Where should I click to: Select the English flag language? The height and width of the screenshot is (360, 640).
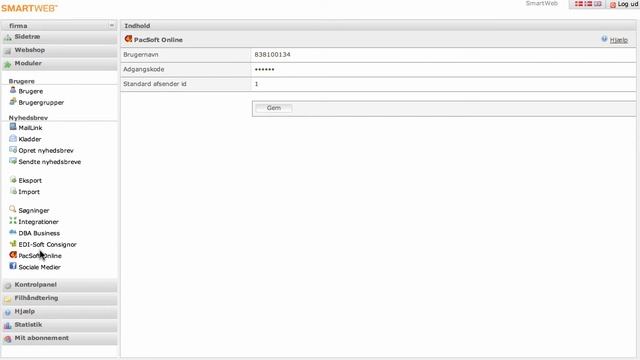coord(598,4)
